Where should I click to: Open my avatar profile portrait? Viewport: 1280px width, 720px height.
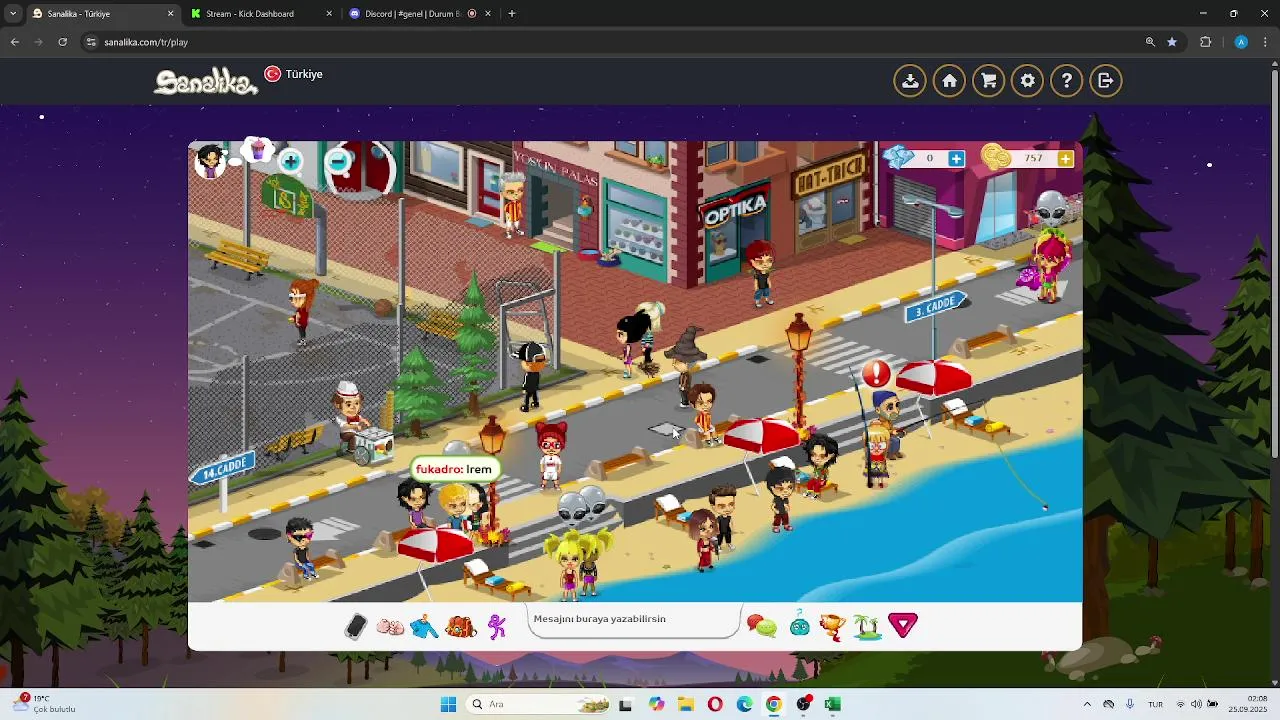click(210, 161)
